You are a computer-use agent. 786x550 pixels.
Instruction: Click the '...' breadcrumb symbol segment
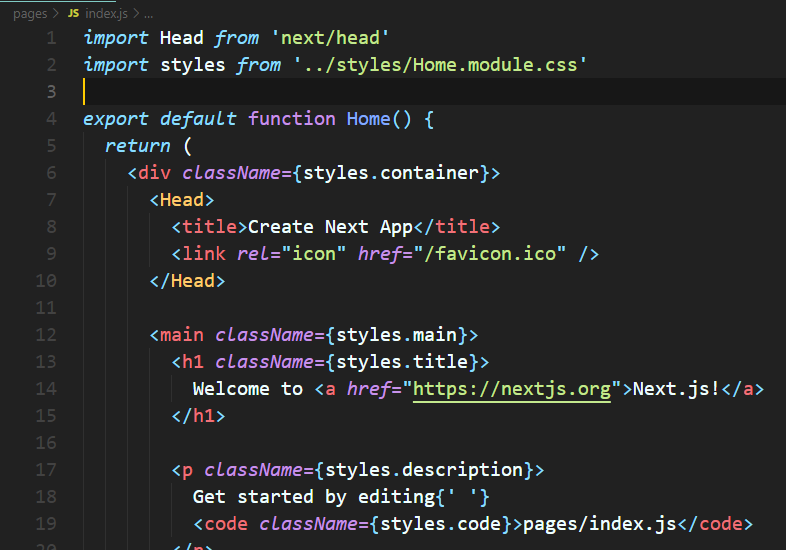click(x=148, y=15)
